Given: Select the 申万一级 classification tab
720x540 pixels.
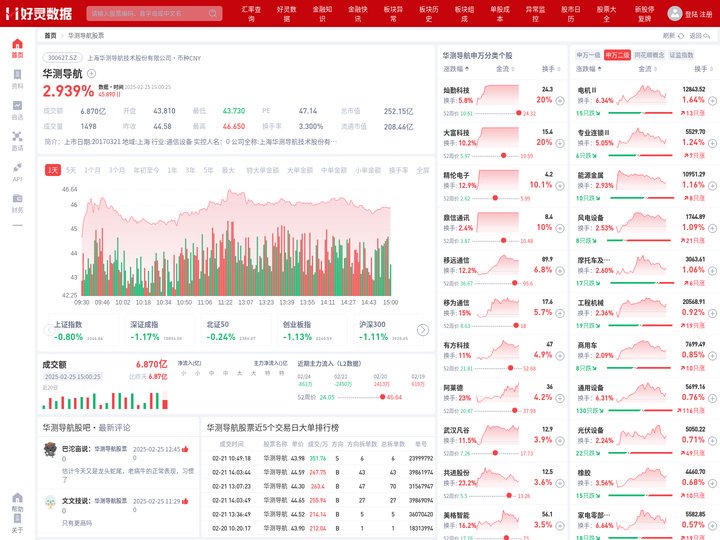Looking at the screenshot, I should click(x=588, y=55).
